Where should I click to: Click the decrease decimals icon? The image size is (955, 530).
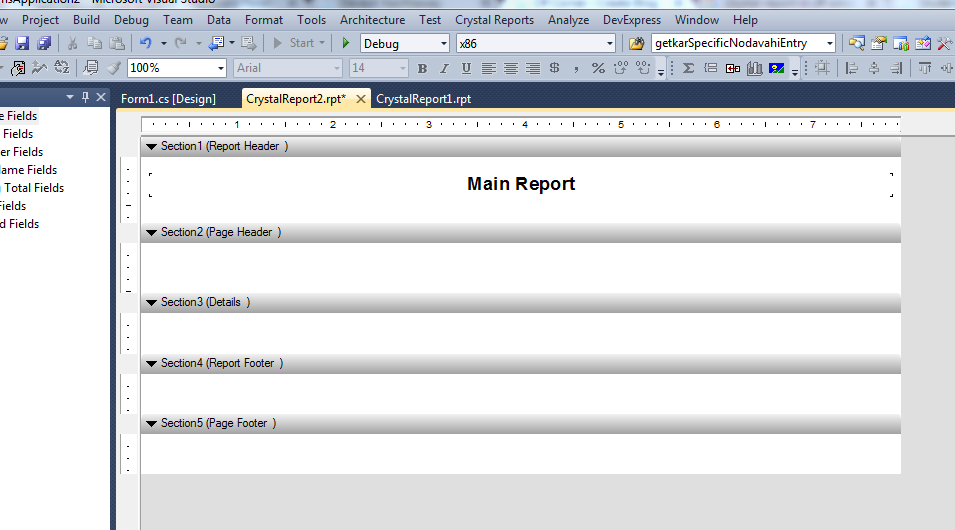(643, 68)
